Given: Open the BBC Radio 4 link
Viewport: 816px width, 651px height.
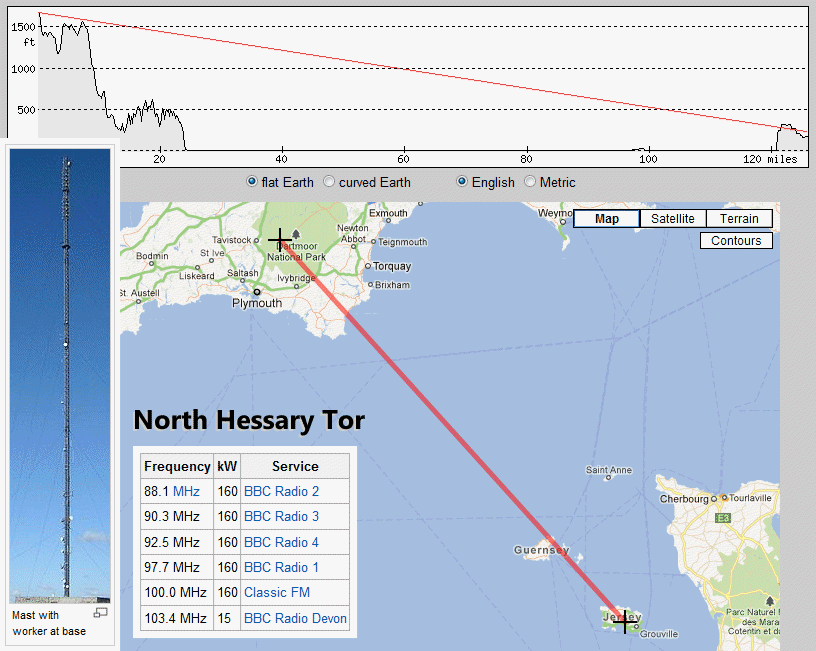Looking at the screenshot, I should click(281, 542).
